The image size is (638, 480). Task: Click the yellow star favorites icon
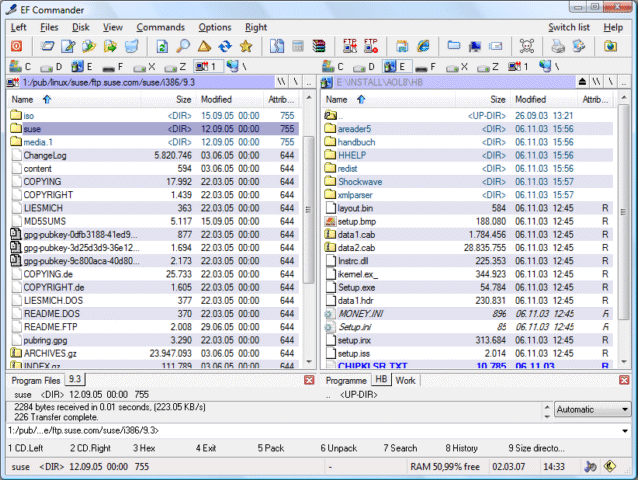click(x=245, y=46)
